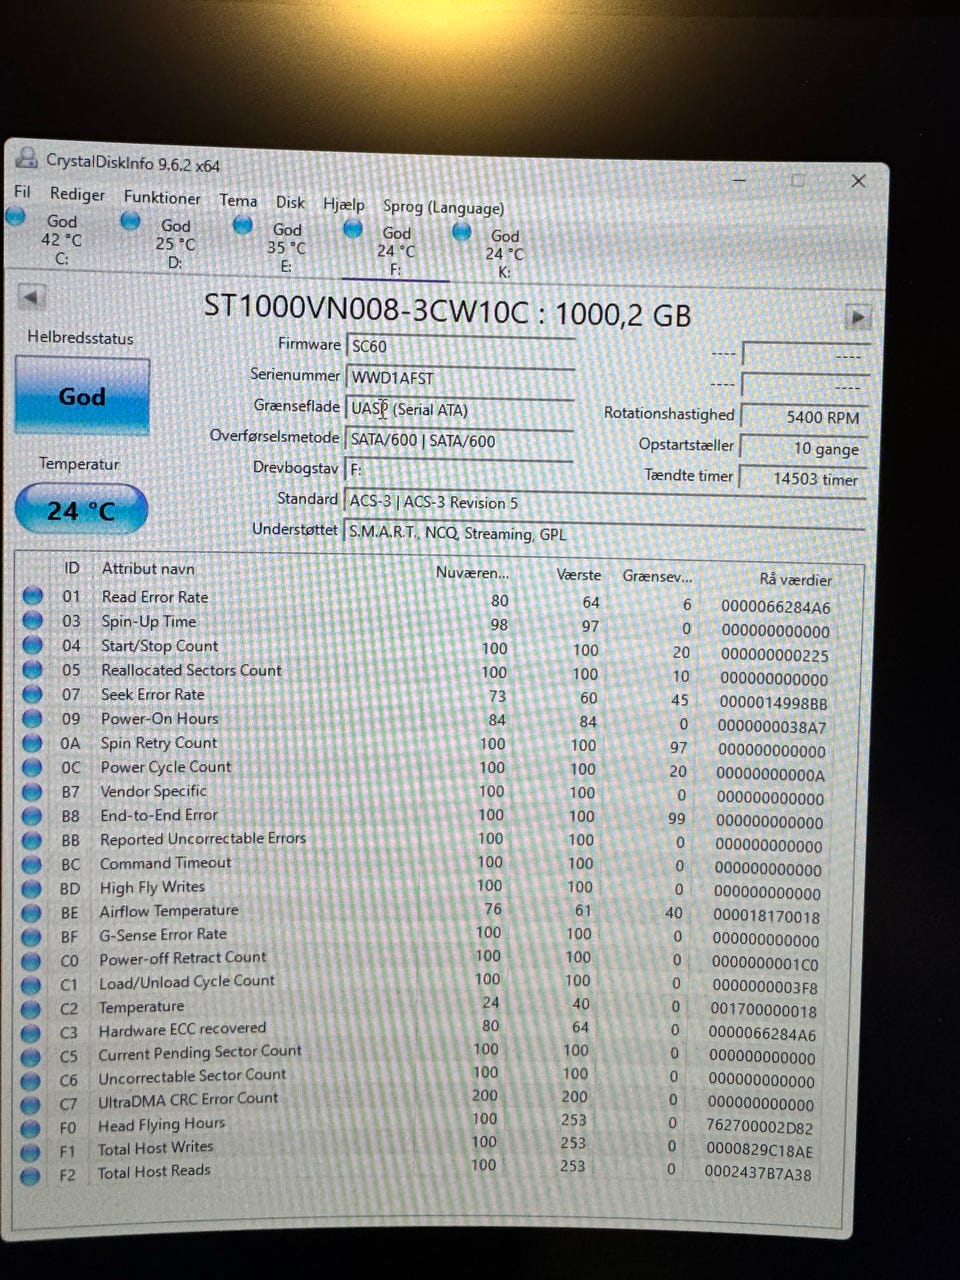
Task: Click status icon for Head Flying Hours
Action: (32, 1128)
